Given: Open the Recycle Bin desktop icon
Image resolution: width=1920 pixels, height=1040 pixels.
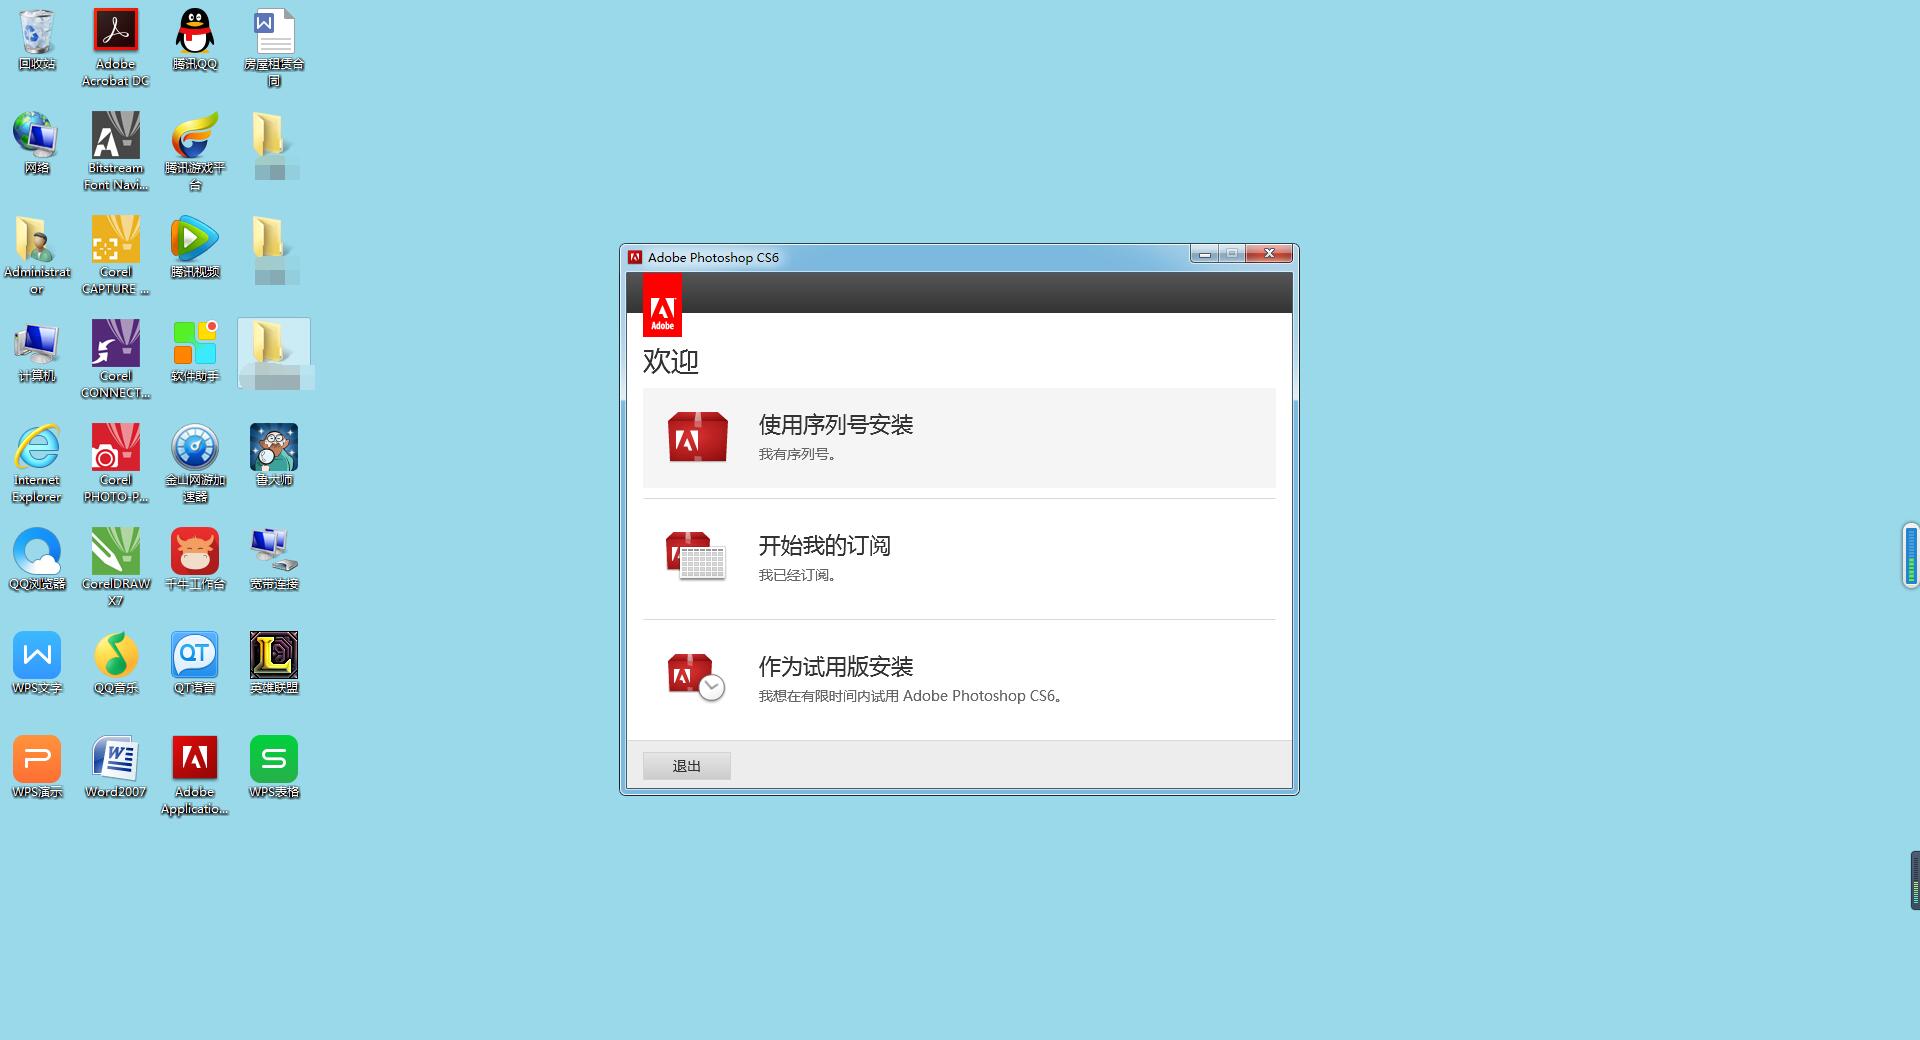Looking at the screenshot, I should (x=37, y=40).
